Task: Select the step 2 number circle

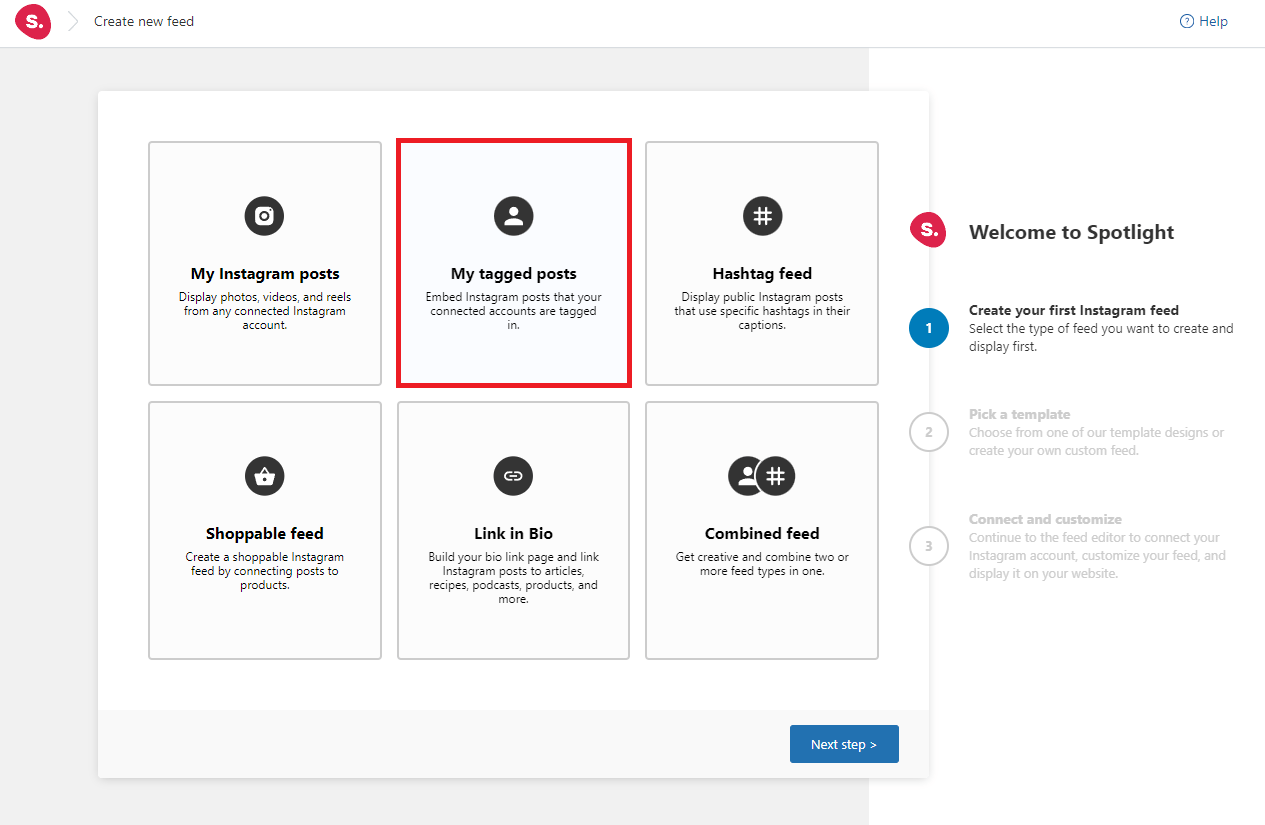Action: click(929, 432)
